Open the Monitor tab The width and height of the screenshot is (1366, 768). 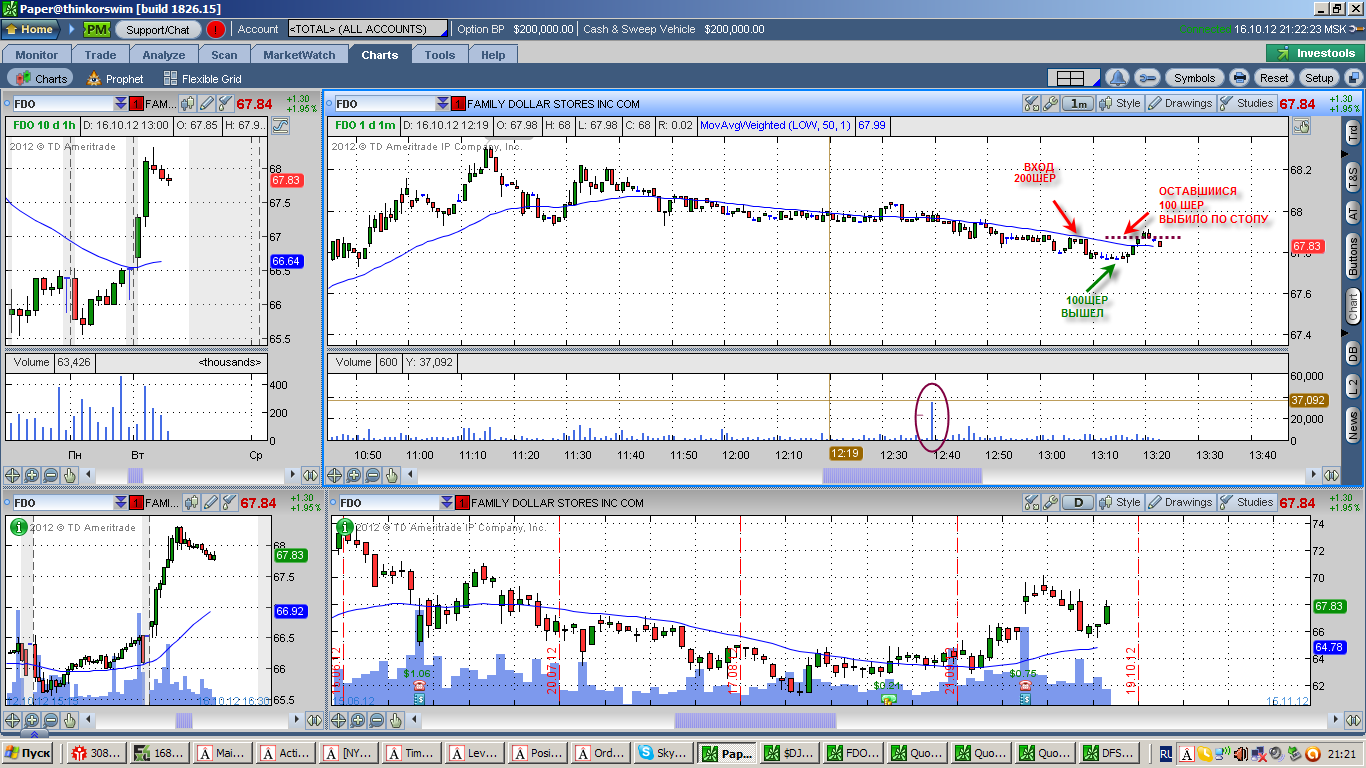pyautogui.click(x=37, y=55)
